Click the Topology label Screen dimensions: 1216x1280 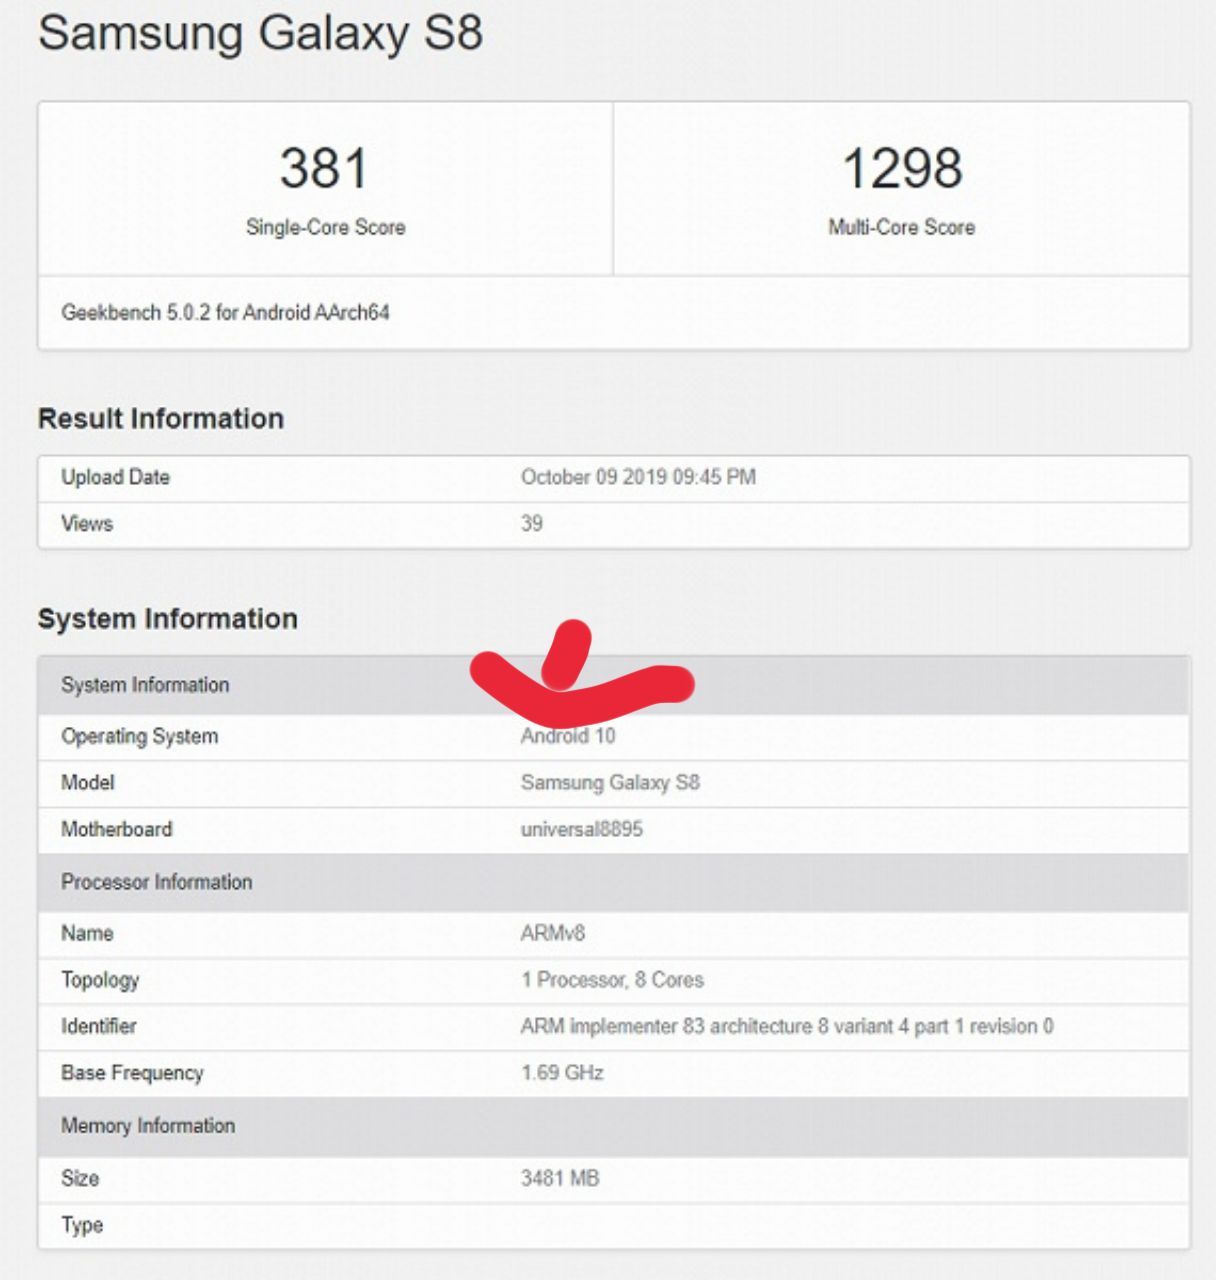(x=100, y=980)
